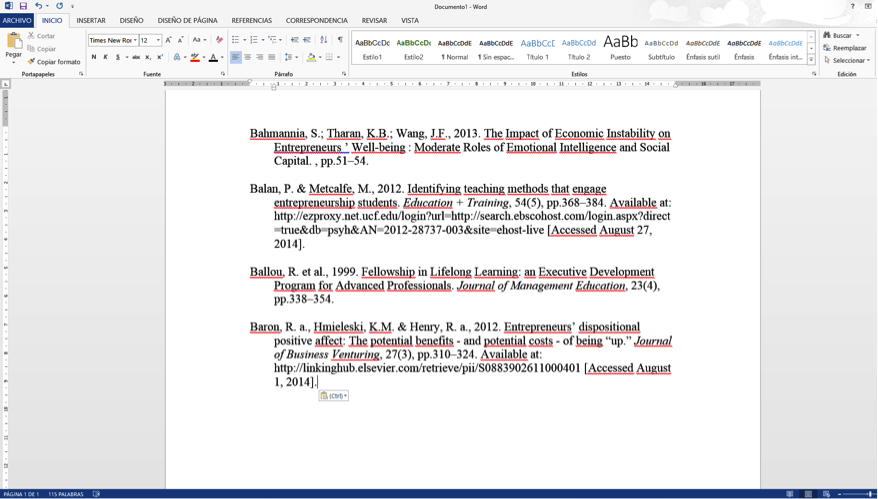Align text right
The height and width of the screenshot is (499, 878).
coord(259,57)
